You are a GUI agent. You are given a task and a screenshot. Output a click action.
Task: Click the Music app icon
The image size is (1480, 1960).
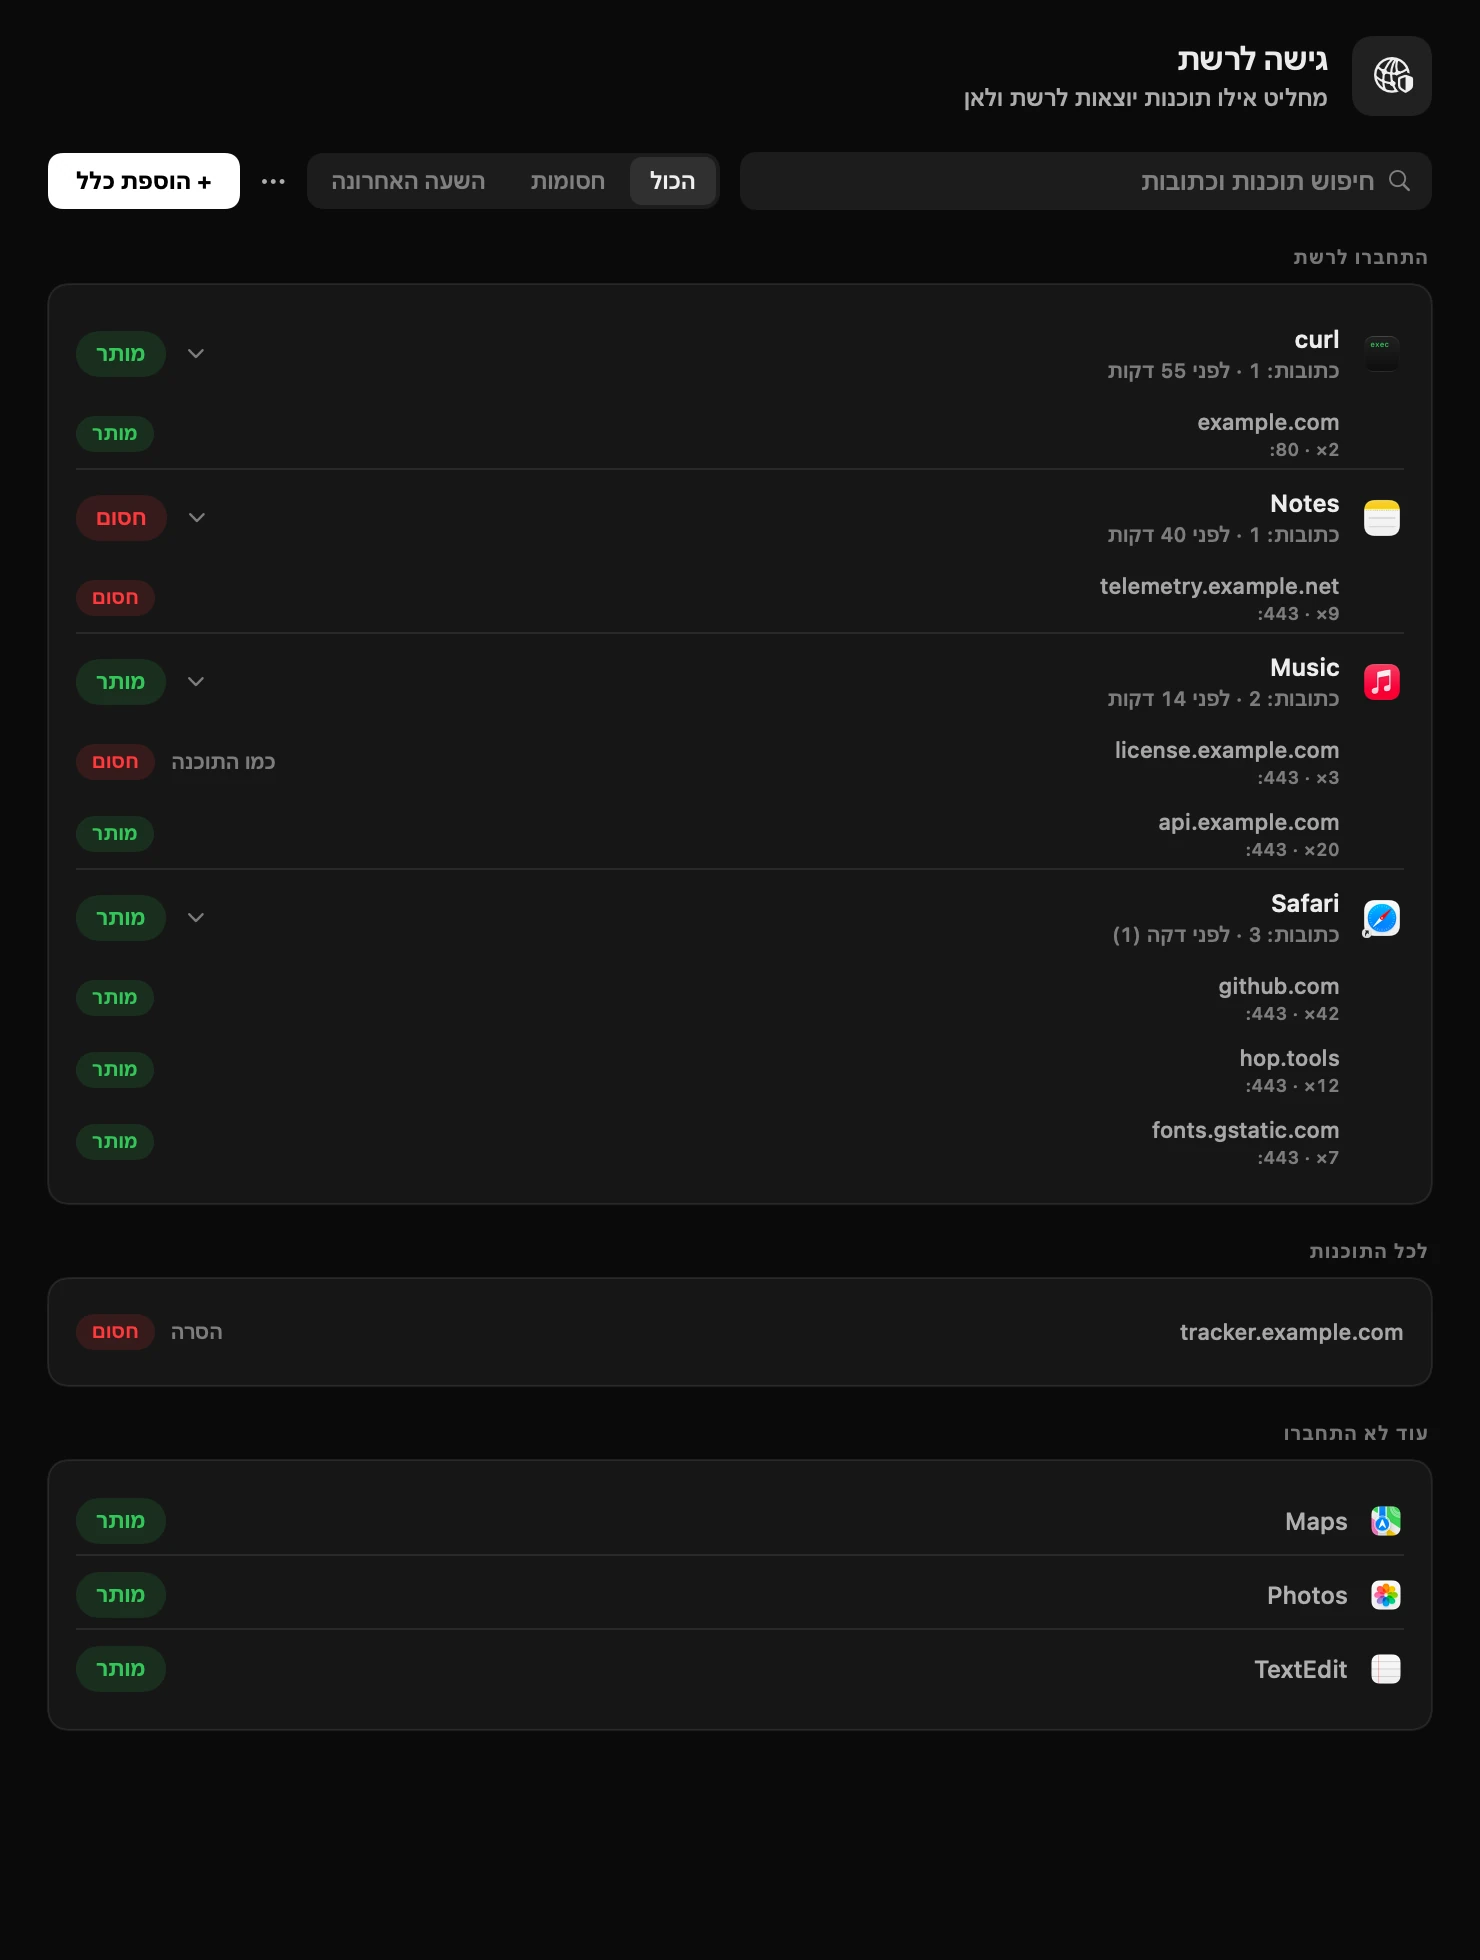[1382, 682]
